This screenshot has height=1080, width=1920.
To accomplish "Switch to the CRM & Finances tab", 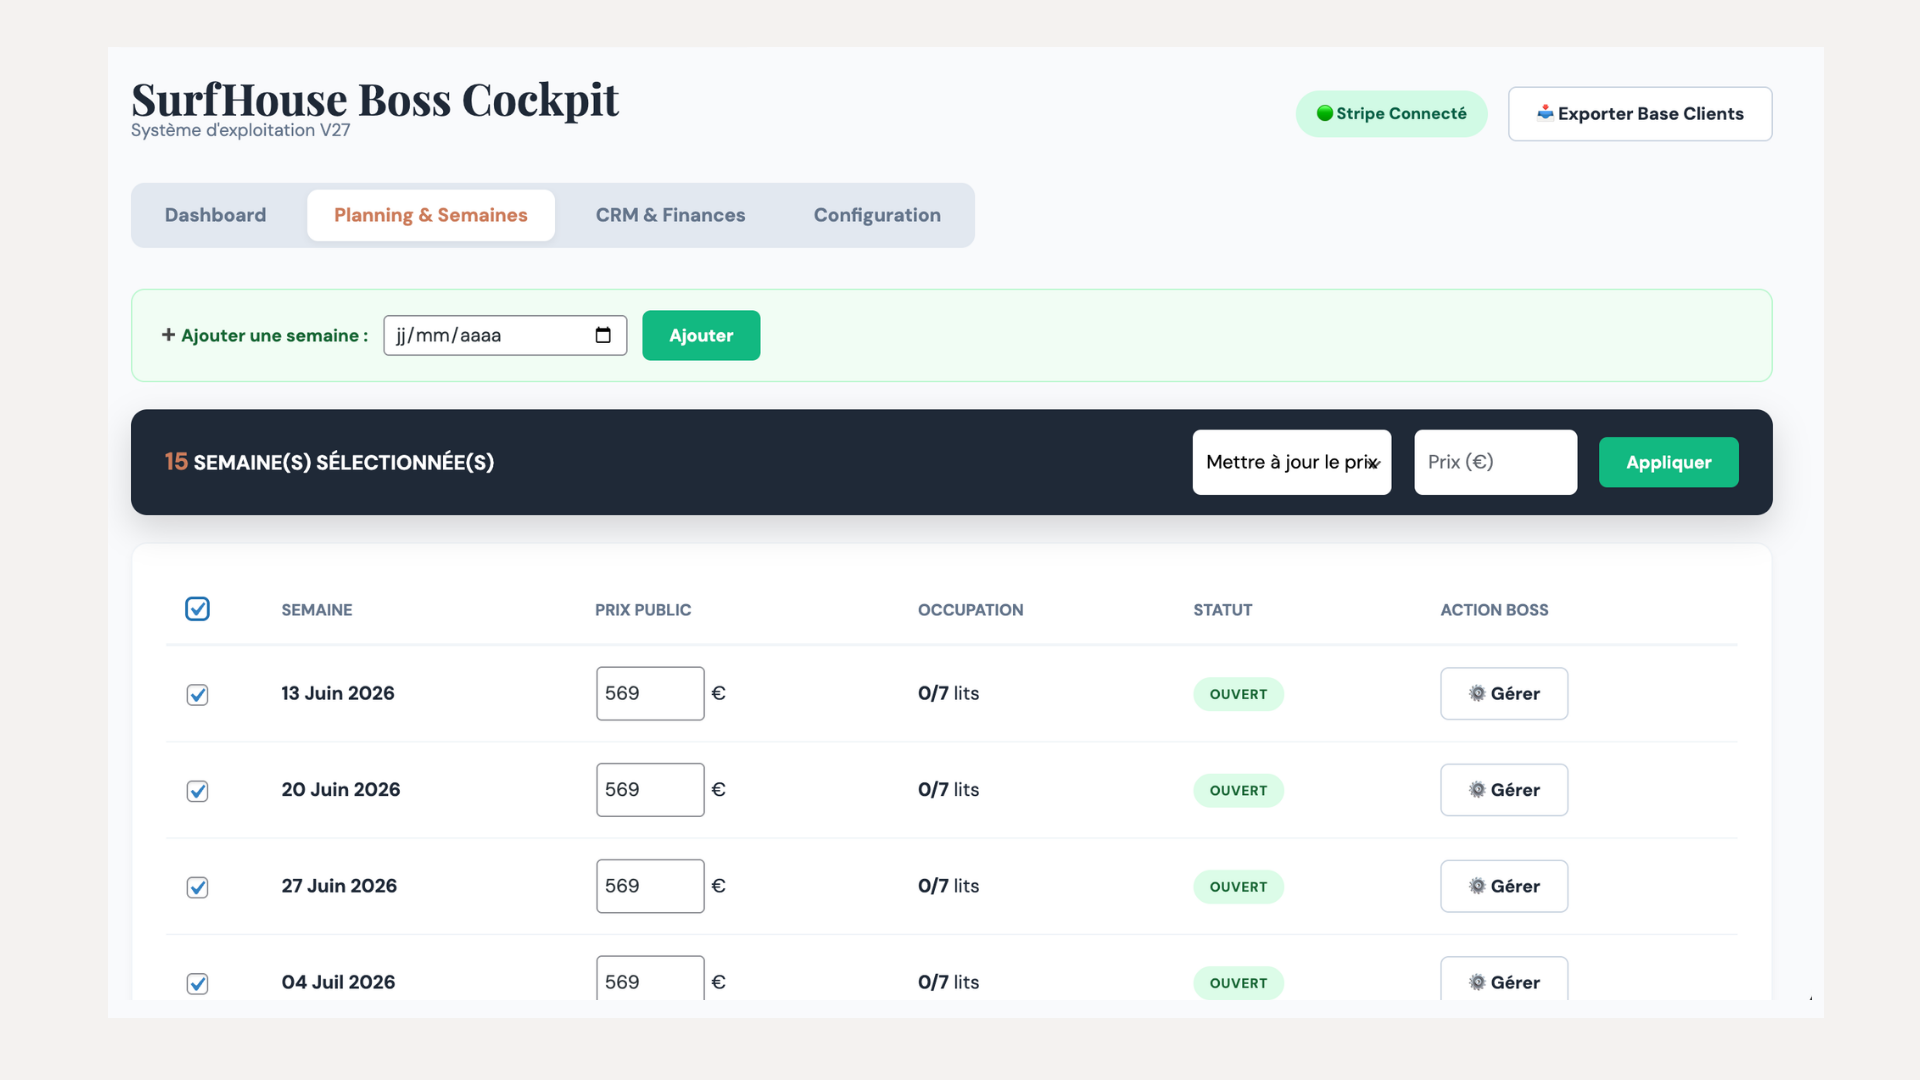I will click(x=670, y=215).
